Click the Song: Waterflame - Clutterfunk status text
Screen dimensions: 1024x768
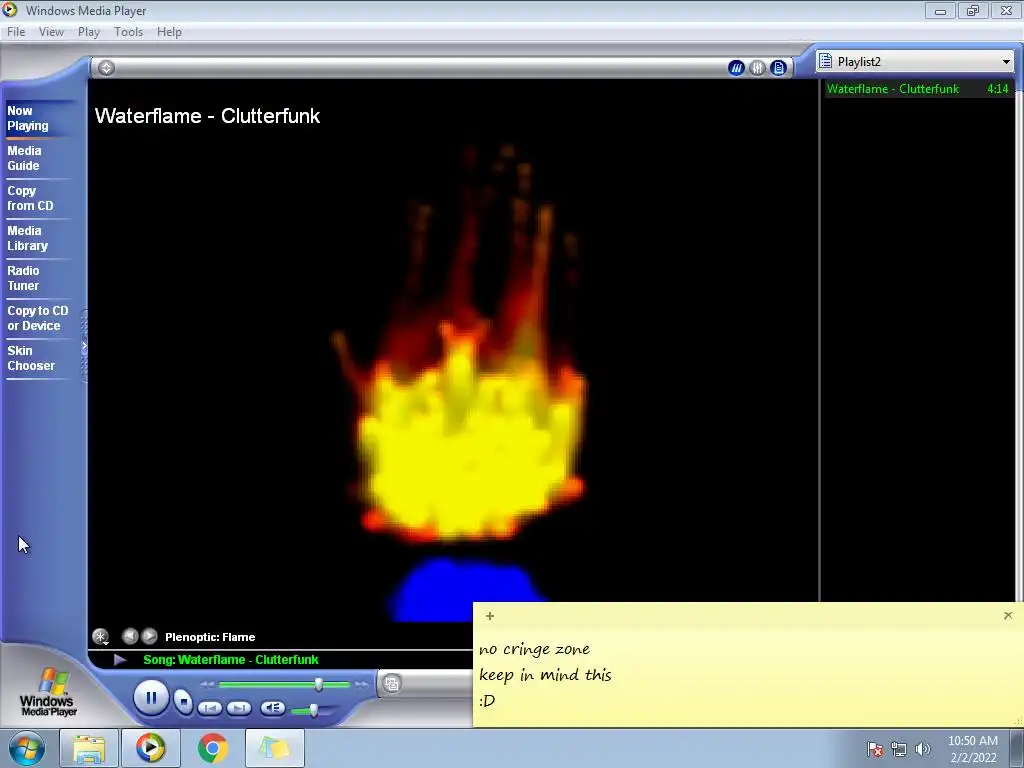(231, 660)
